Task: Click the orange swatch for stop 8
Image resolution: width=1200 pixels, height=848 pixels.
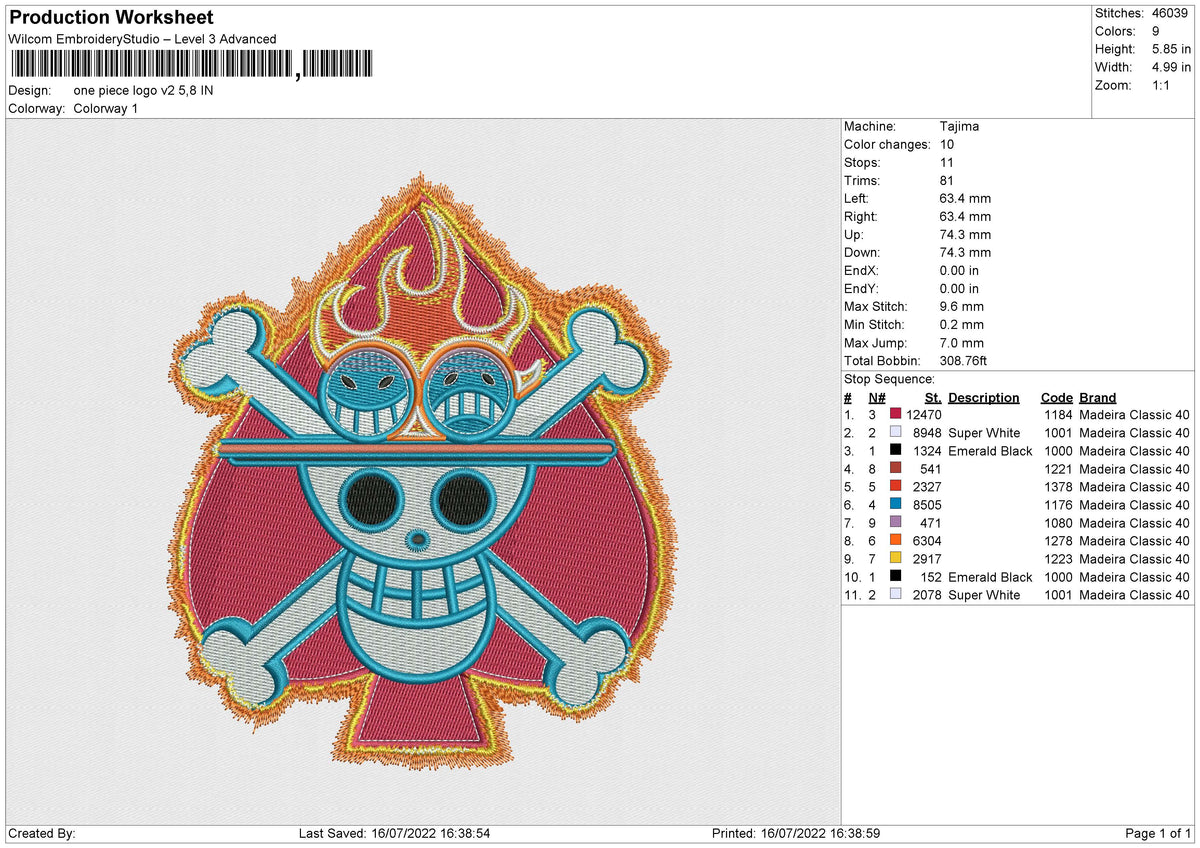Action: coord(895,540)
